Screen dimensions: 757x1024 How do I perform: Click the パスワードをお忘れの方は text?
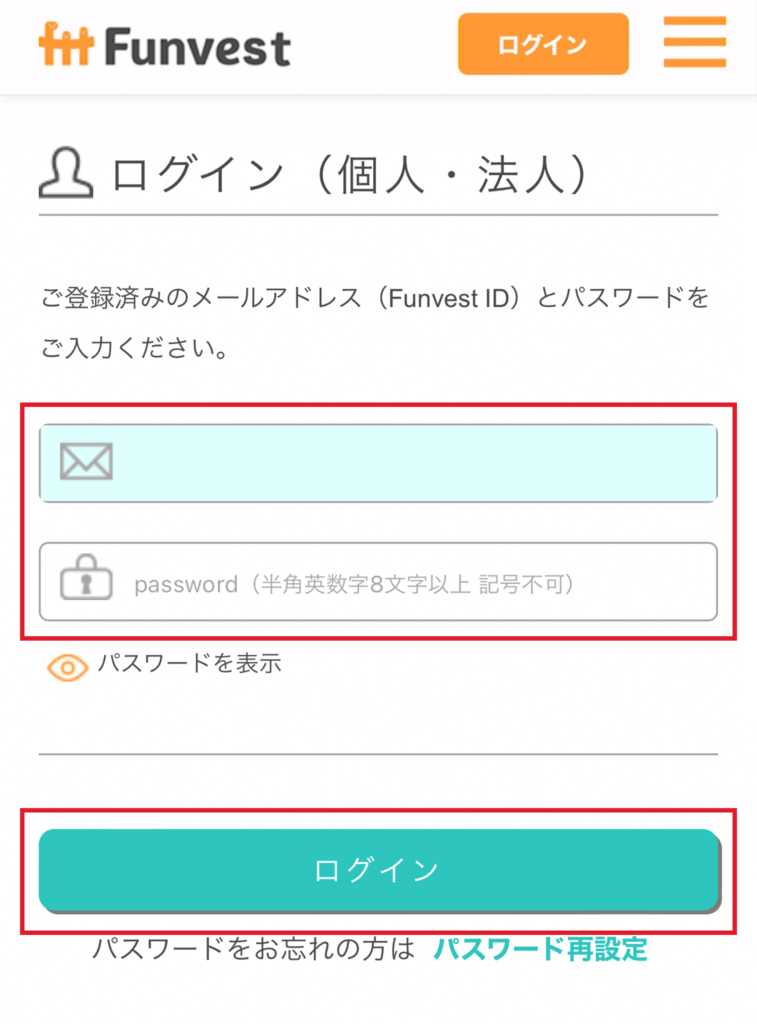point(253,949)
